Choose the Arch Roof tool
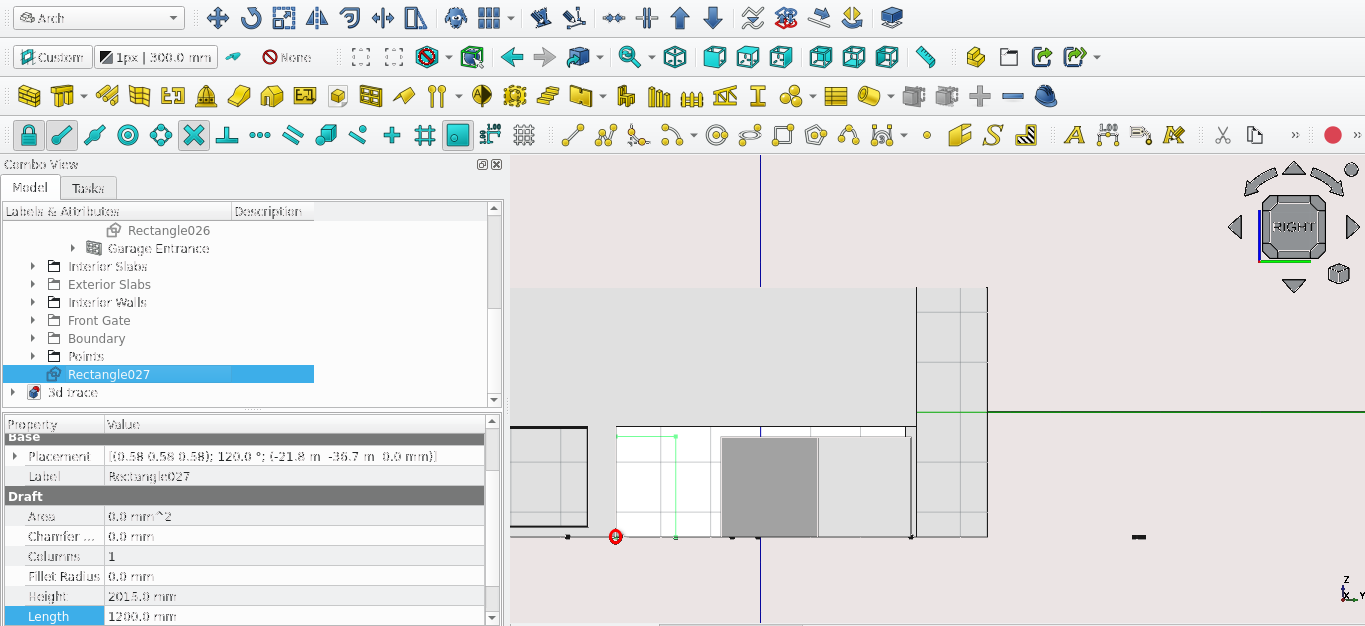 pyautogui.click(x=271, y=97)
